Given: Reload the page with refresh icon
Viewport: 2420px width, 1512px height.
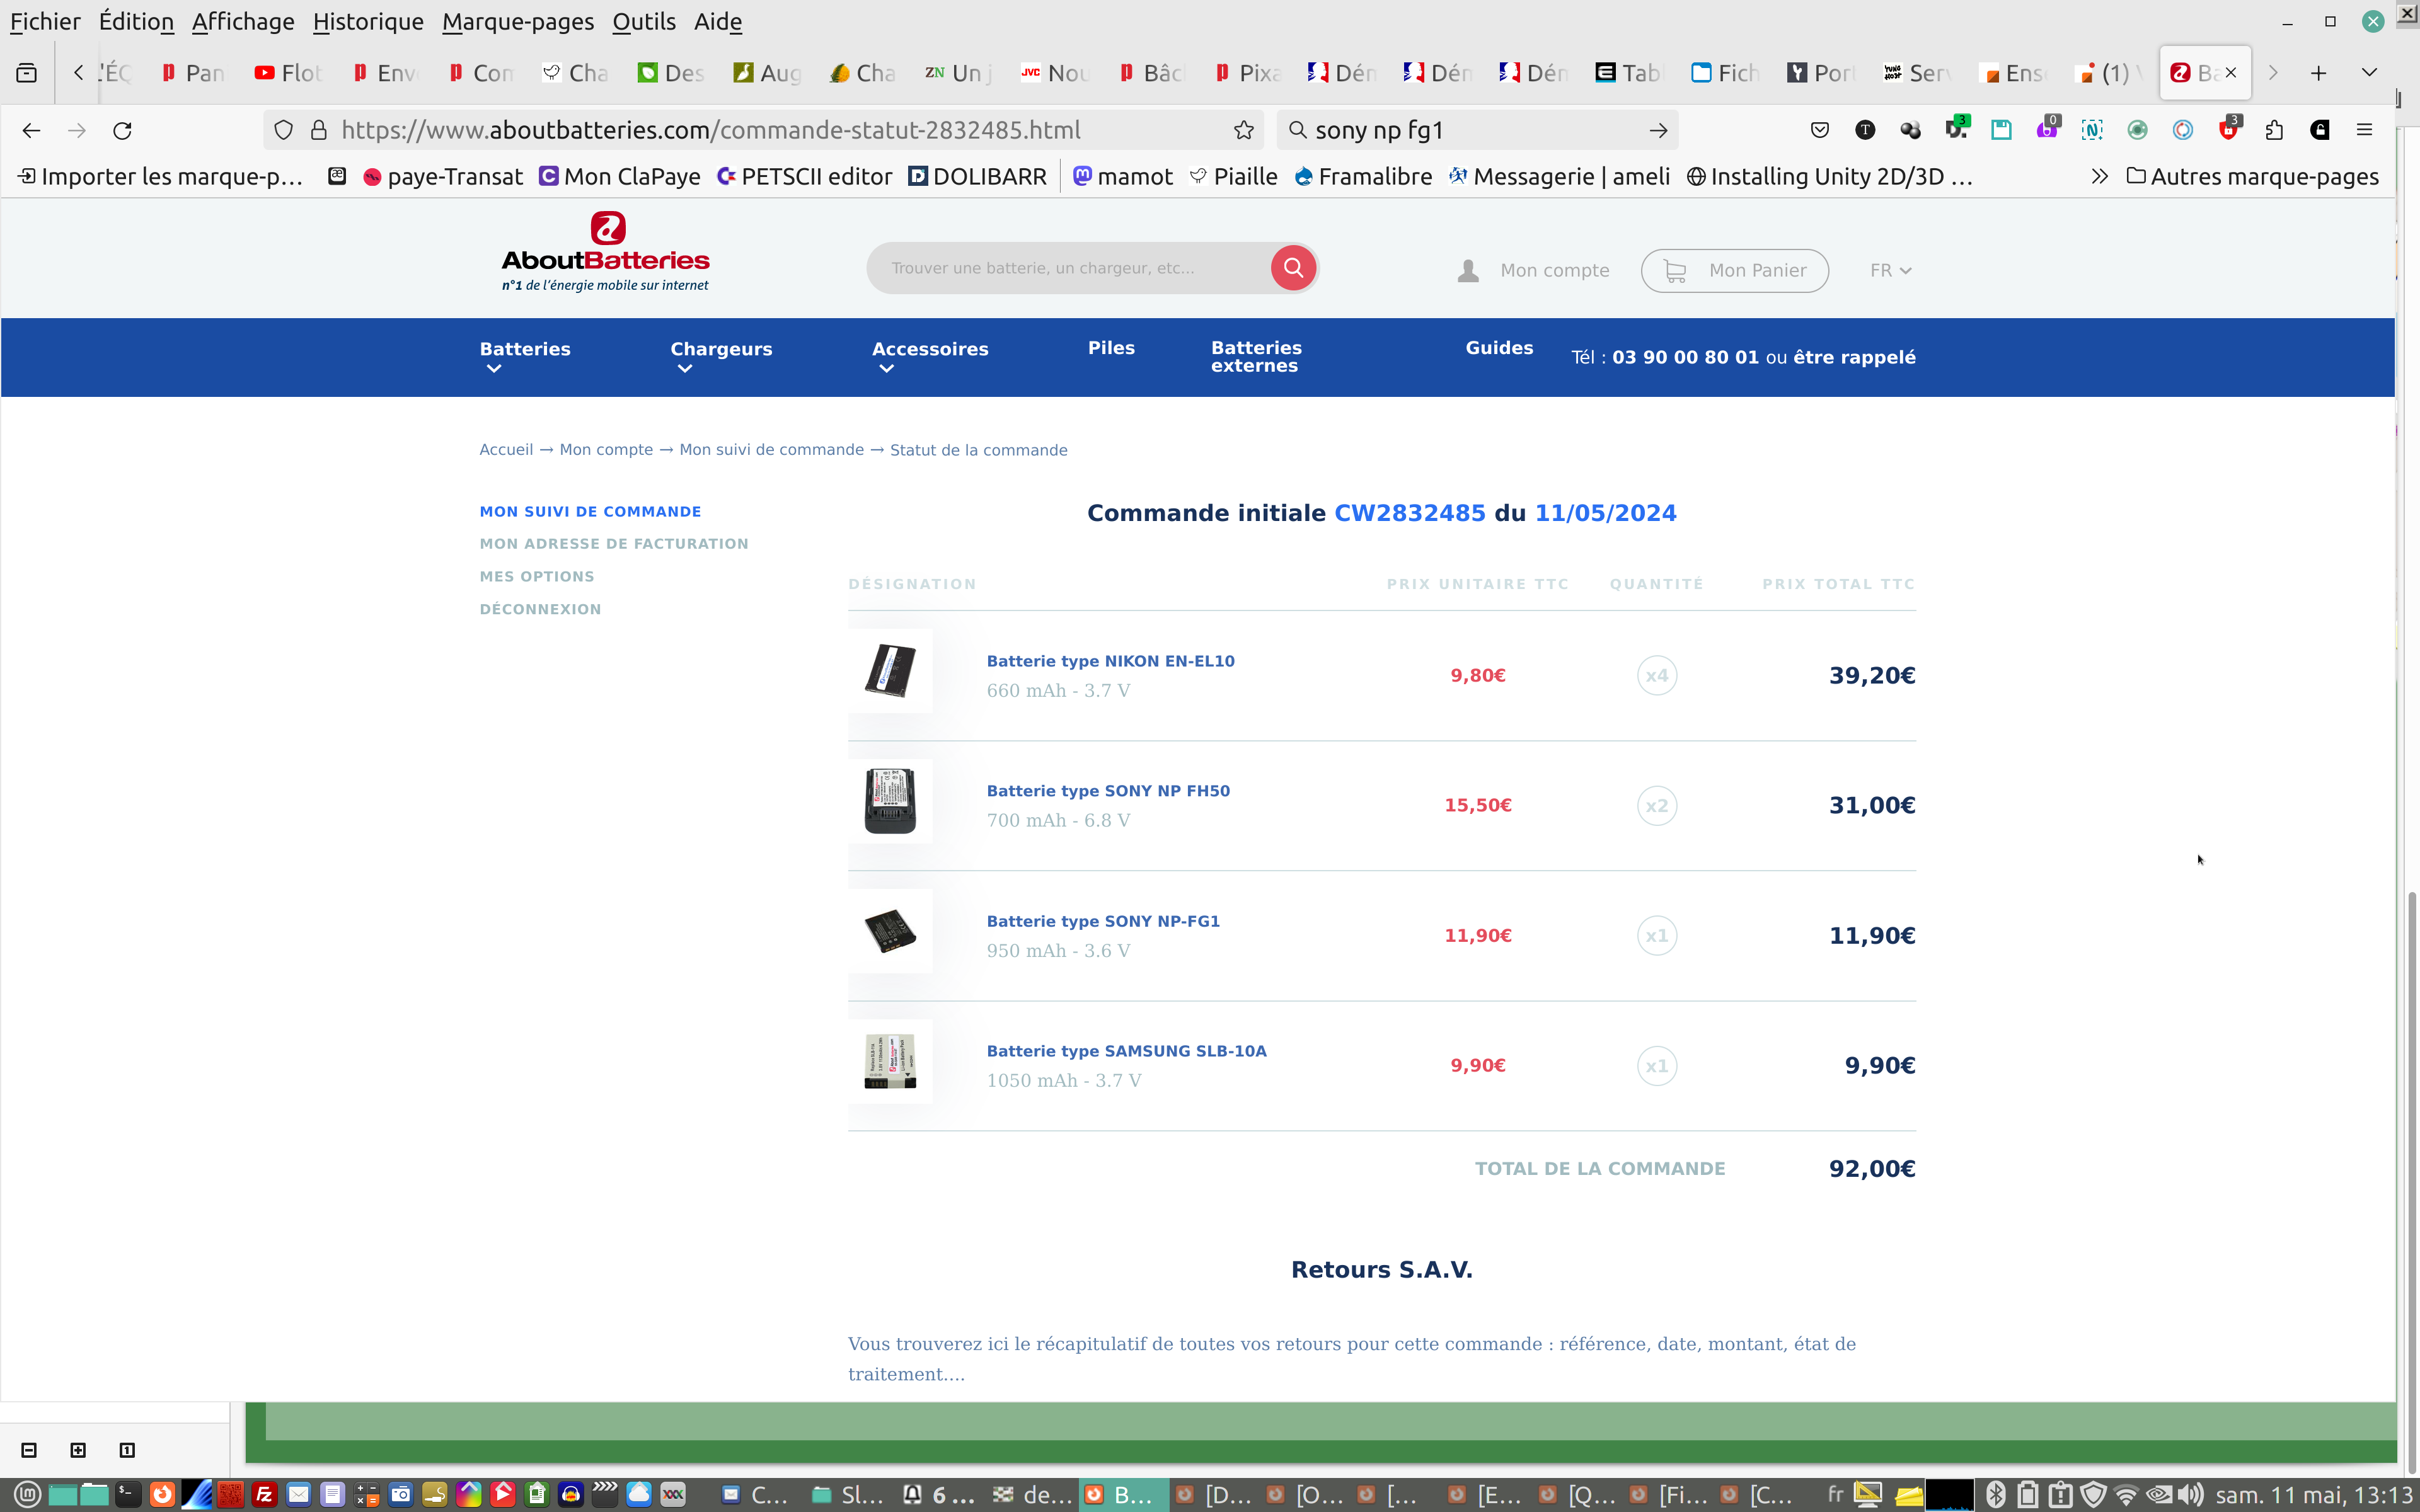Looking at the screenshot, I should pos(122,130).
